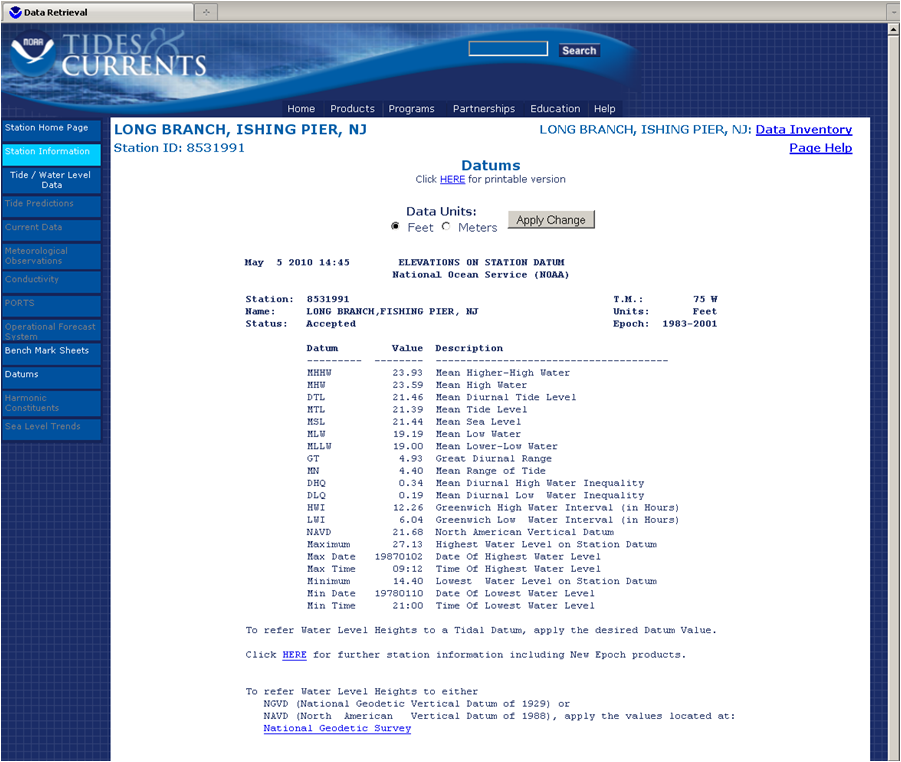Click the Station ID: 8531991 heading
901x762 pixels.
[x=179, y=148]
